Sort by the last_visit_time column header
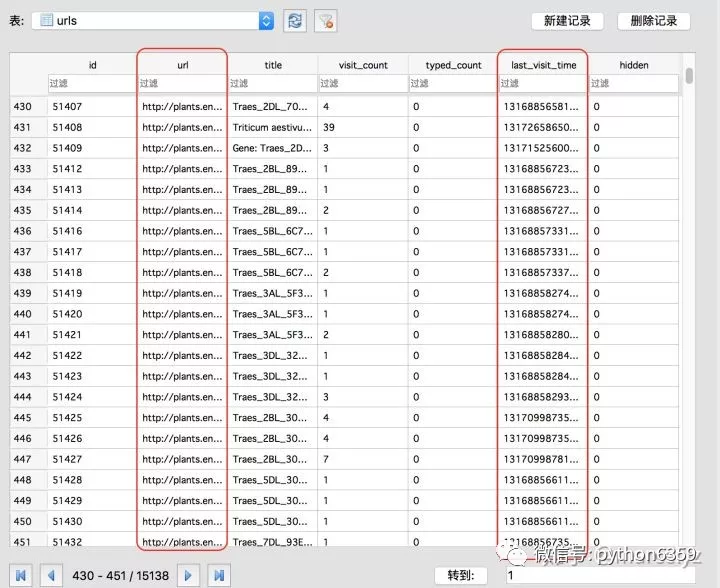This screenshot has width=720, height=588. (543, 65)
